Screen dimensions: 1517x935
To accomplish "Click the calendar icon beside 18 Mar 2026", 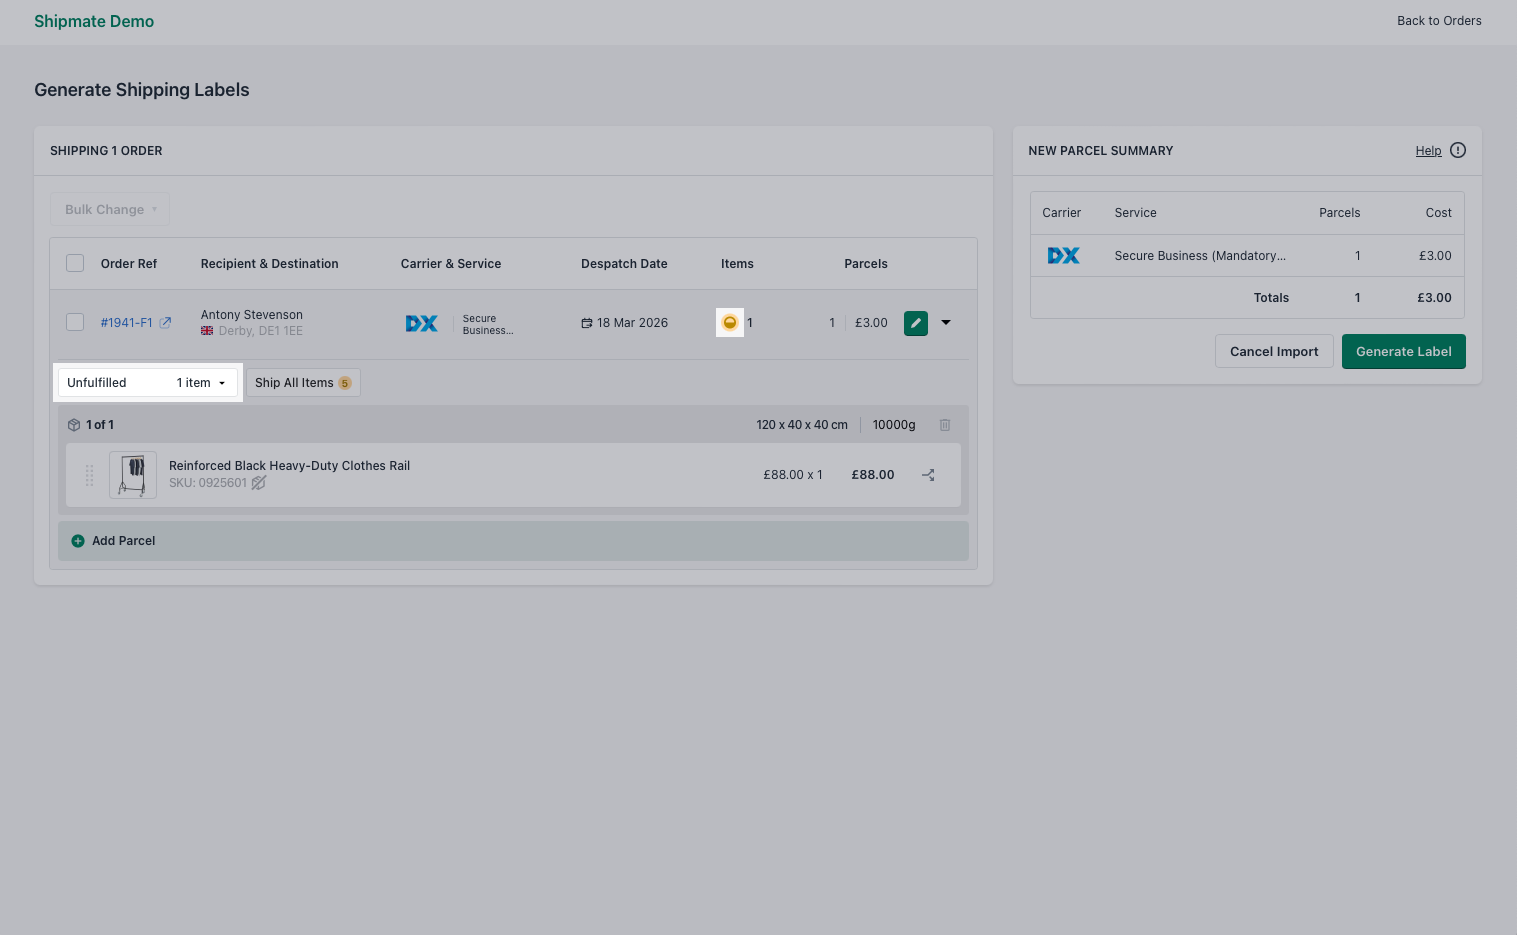I will click(586, 322).
